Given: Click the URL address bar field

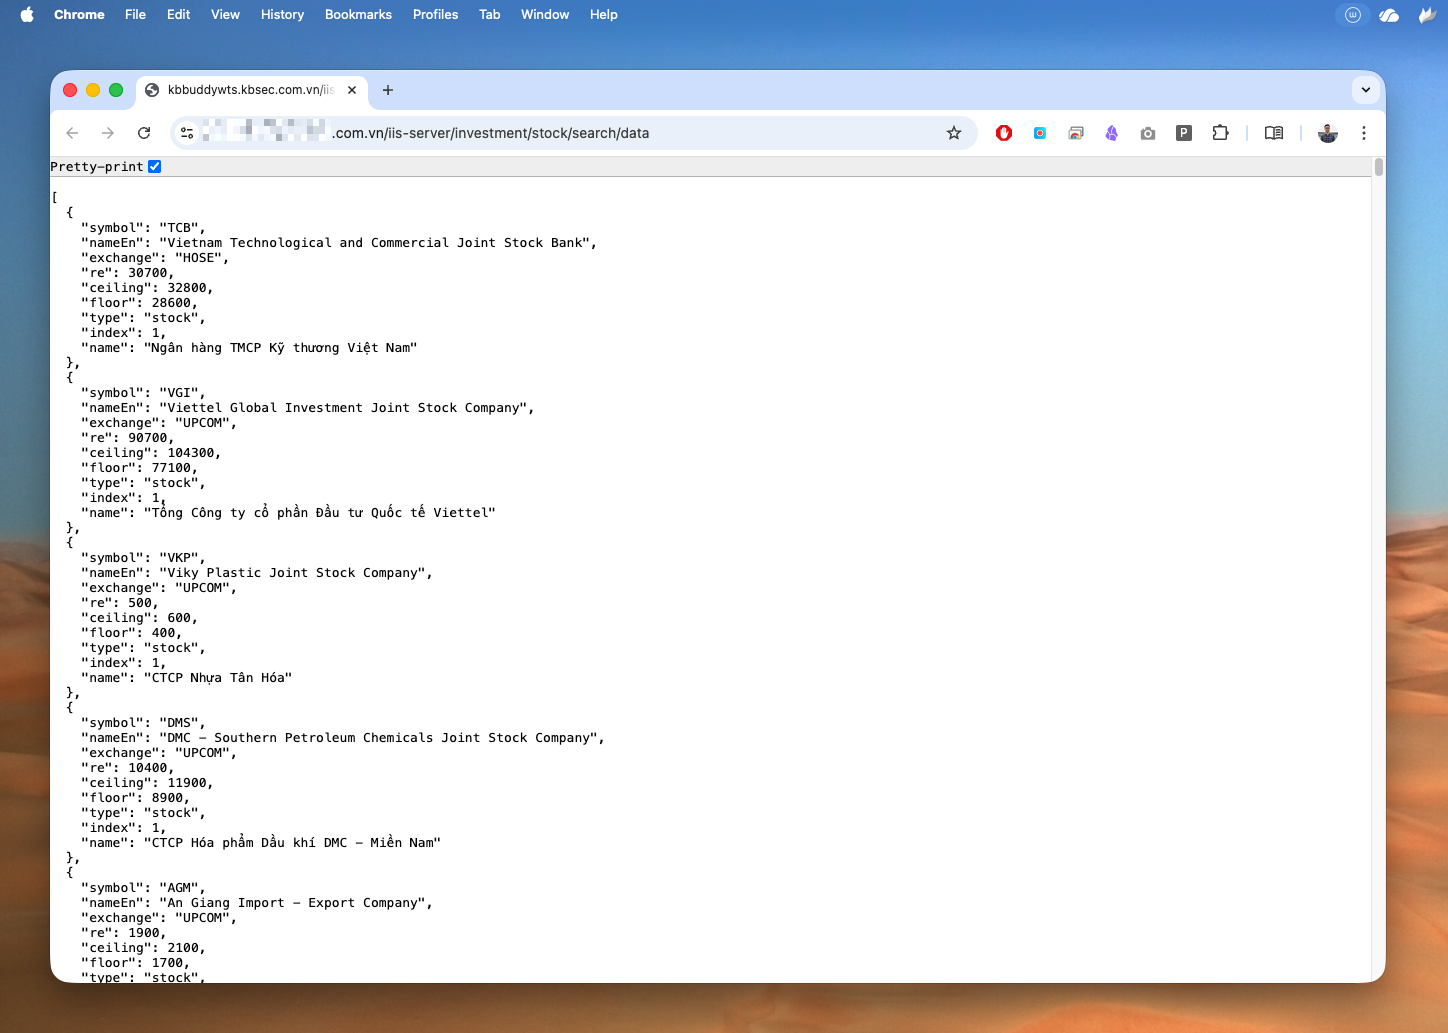Looking at the screenshot, I should pyautogui.click(x=600, y=133).
